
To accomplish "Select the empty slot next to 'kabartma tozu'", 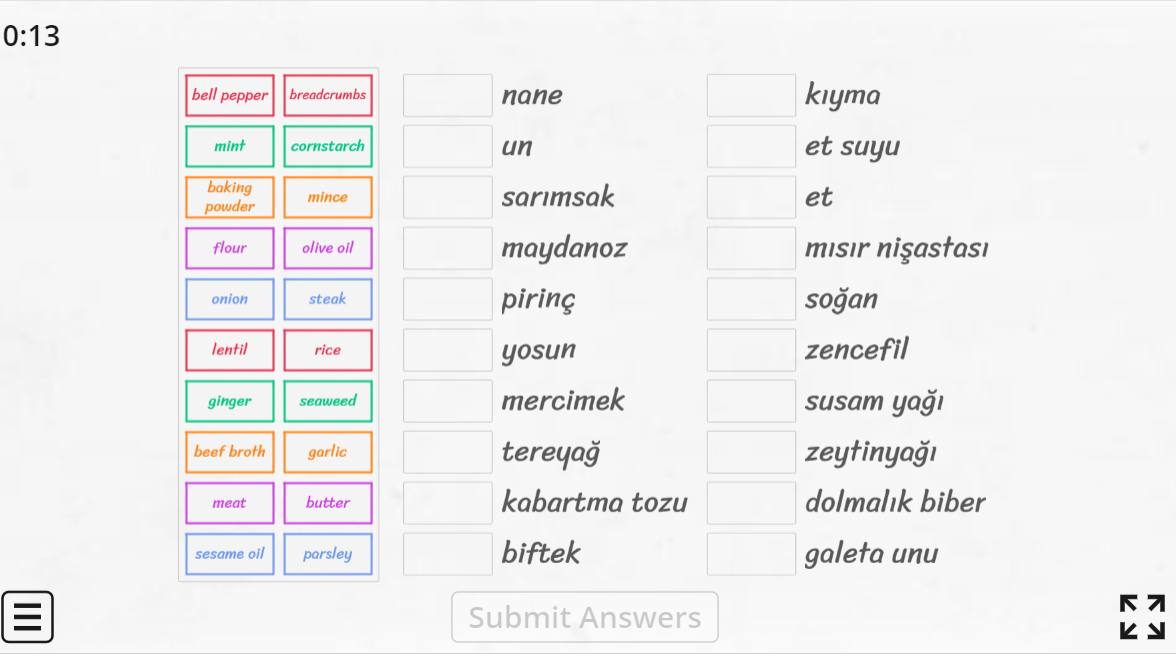I will tap(447, 503).
